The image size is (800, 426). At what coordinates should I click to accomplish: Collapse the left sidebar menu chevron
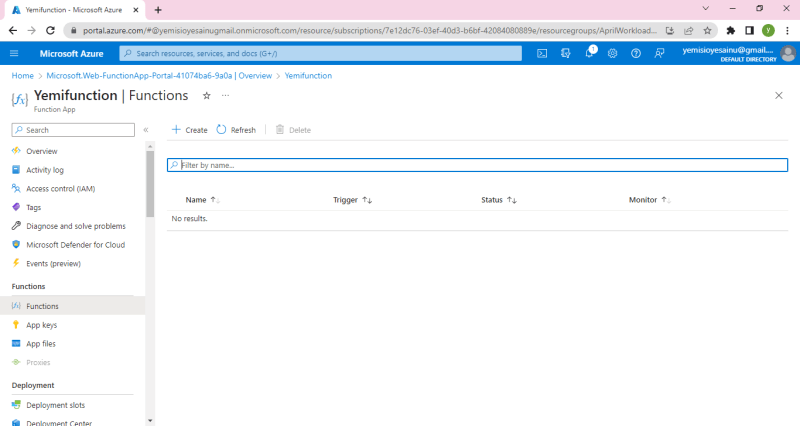[146, 130]
